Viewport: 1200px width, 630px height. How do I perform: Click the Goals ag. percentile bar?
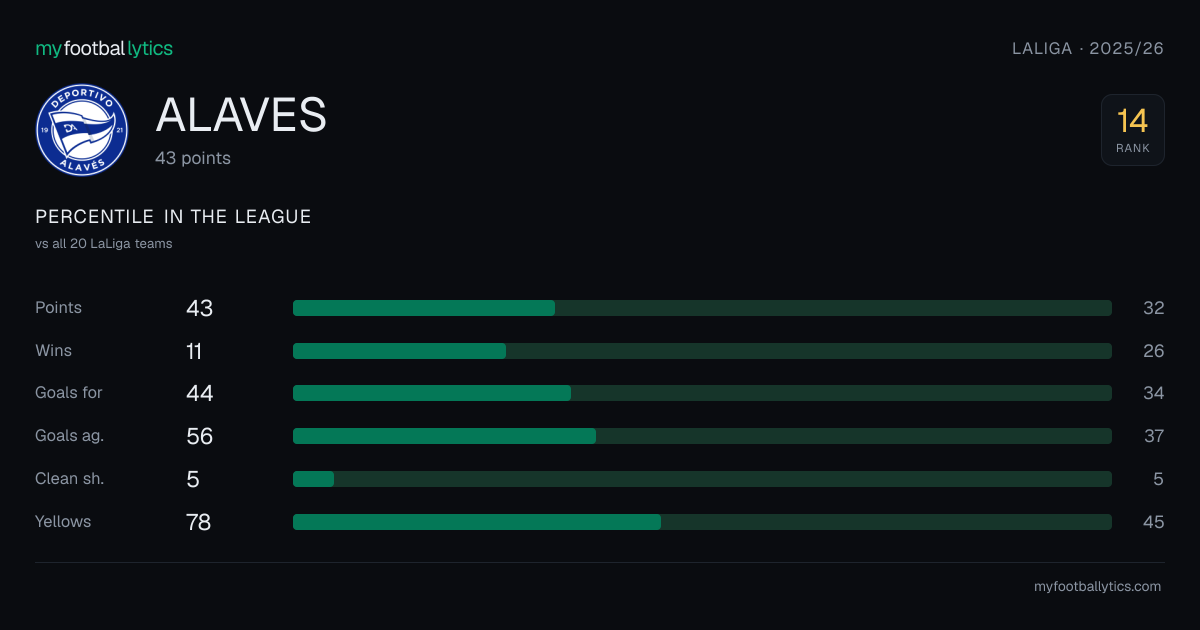click(702, 436)
